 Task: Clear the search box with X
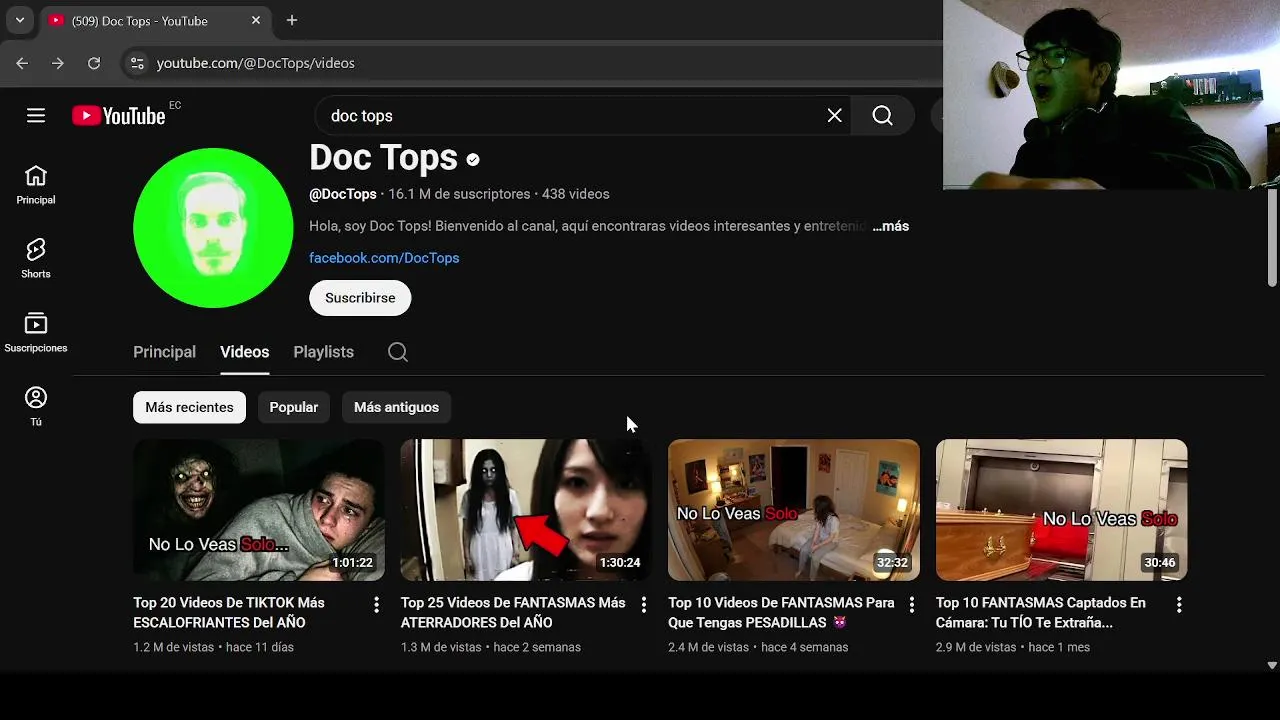835,116
